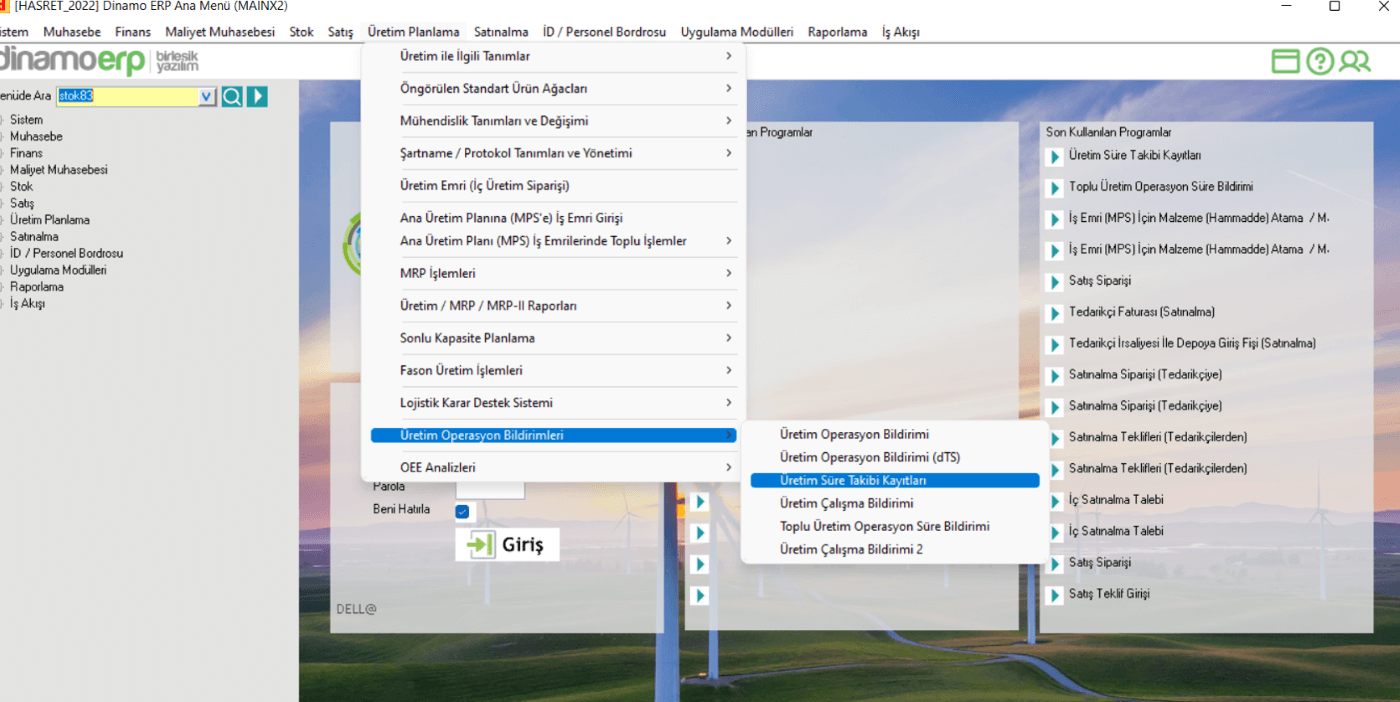Expand the MRP İşlemleri submenu

553,273
